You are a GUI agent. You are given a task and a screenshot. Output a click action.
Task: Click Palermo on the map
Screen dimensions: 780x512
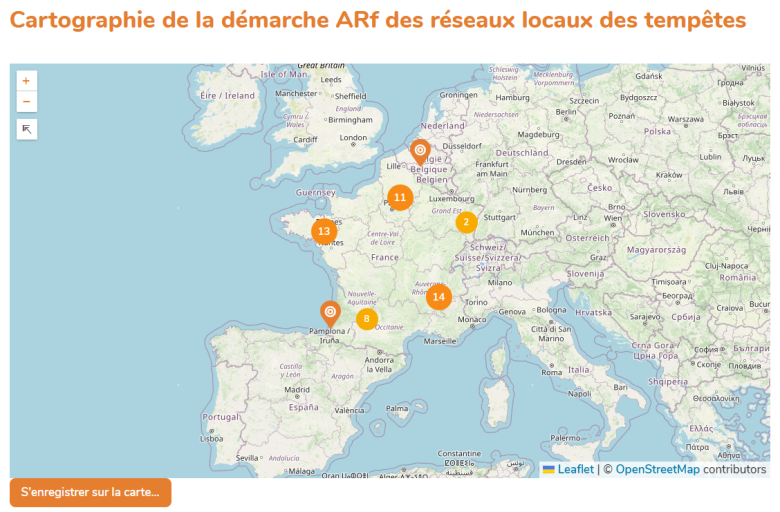coord(565,438)
